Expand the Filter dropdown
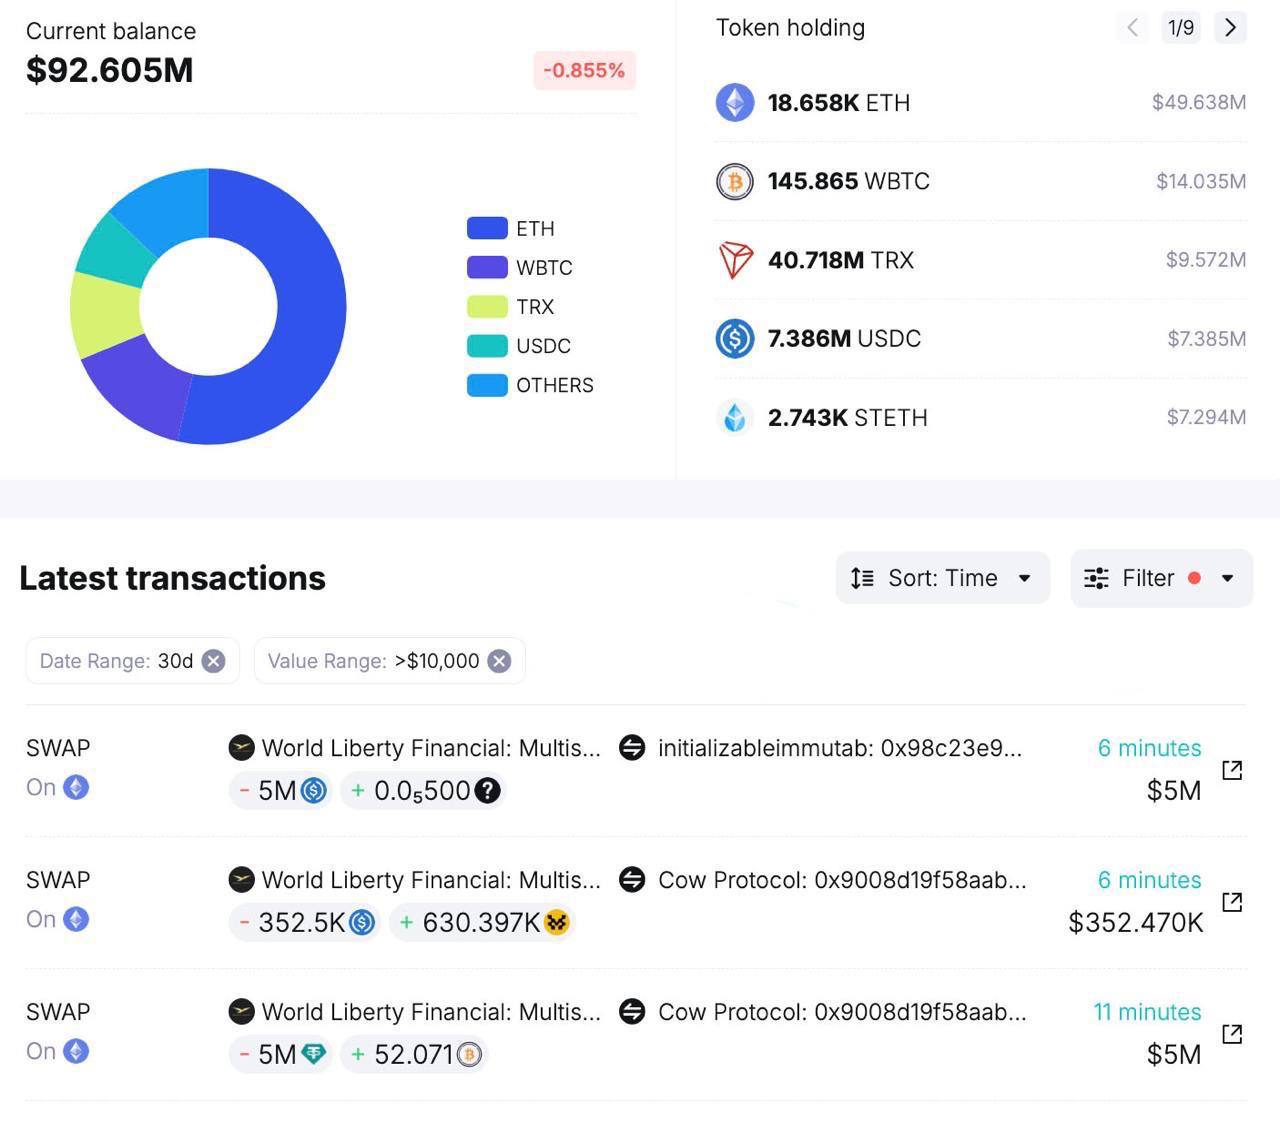The width and height of the screenshot is (1280, 1123). click(1160, 578)
